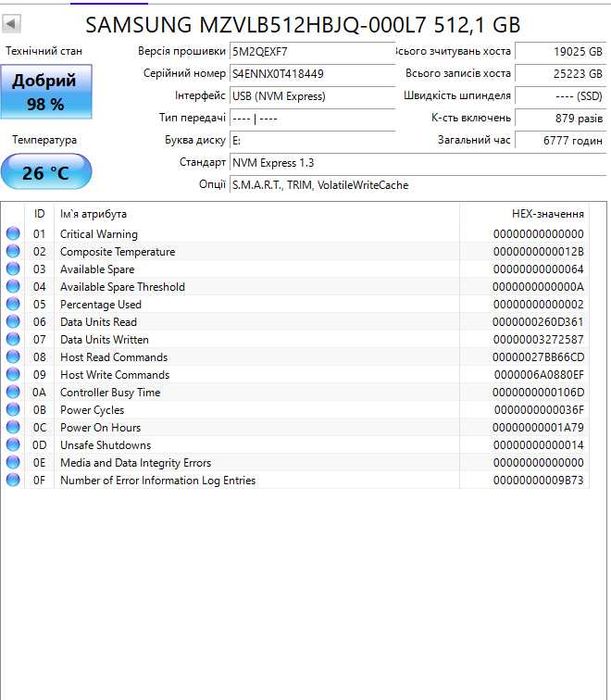Click the disk title SAMSUNG MZVLB512HBJQ-000L7

256,25
